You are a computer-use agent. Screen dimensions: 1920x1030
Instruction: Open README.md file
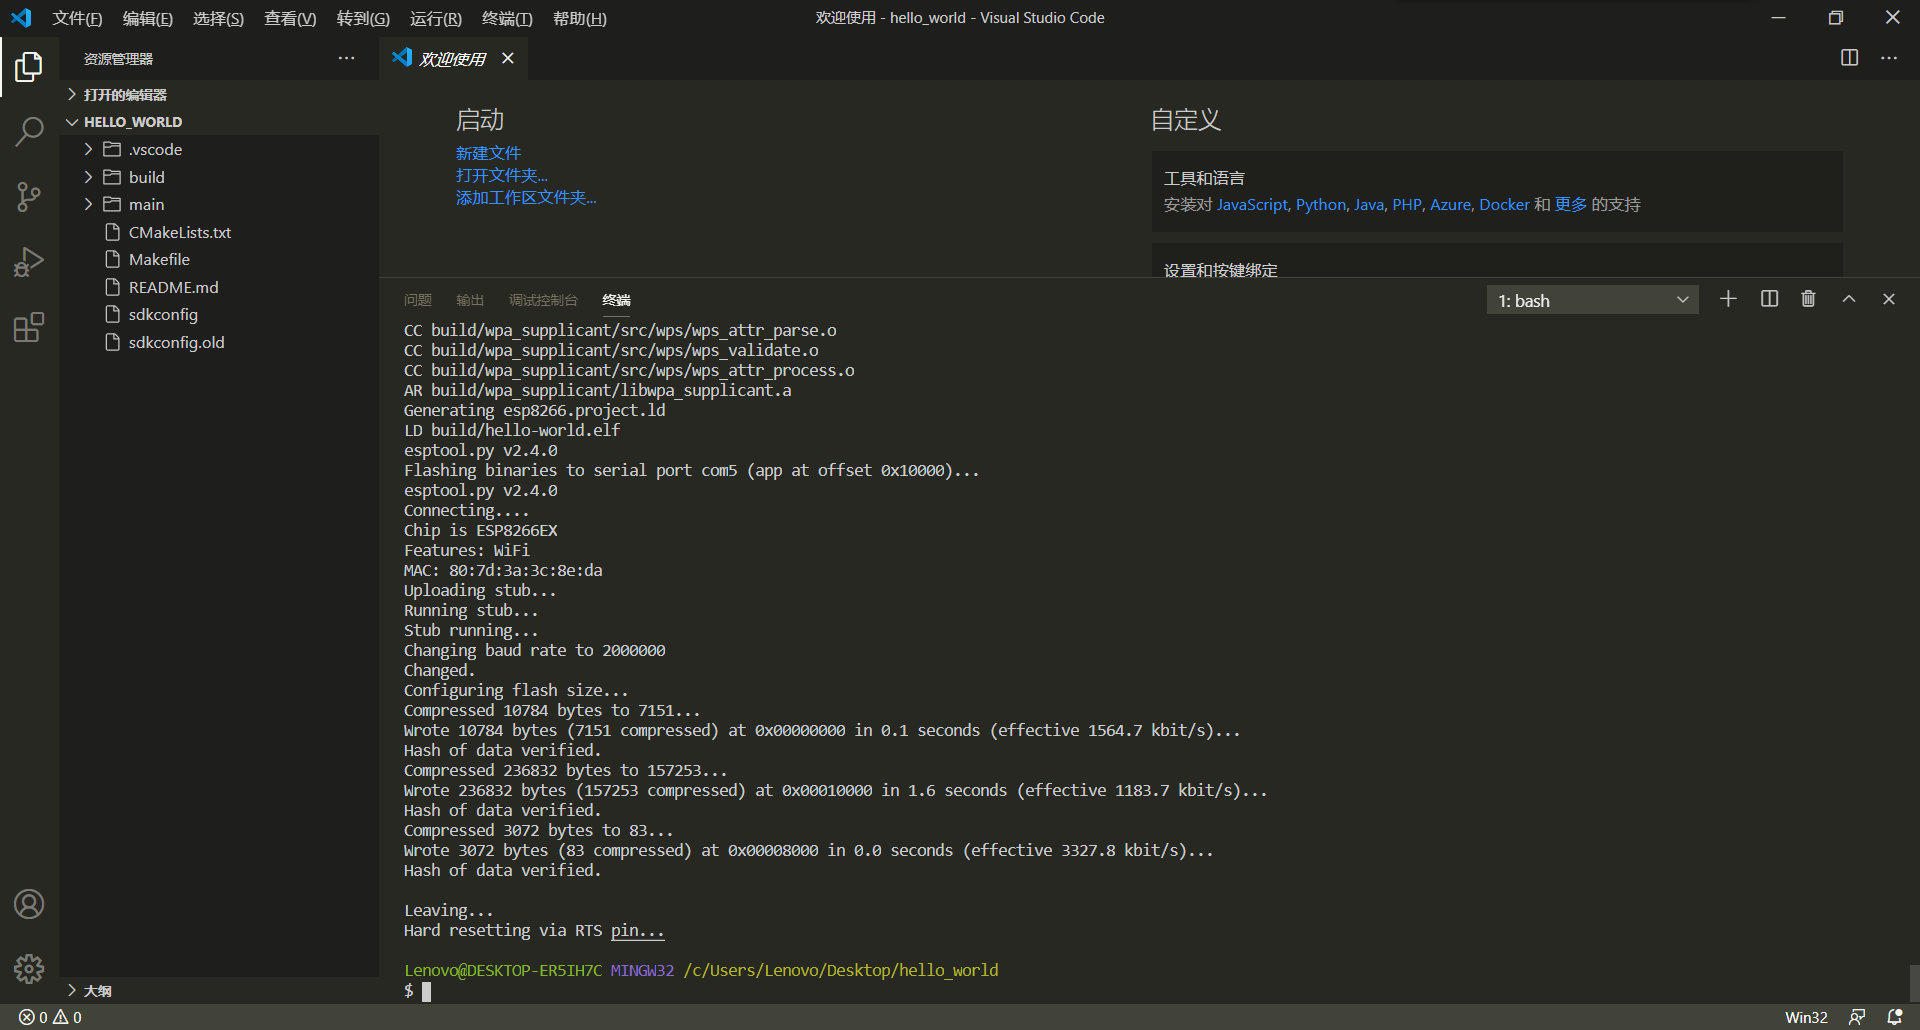coord(219,287)
